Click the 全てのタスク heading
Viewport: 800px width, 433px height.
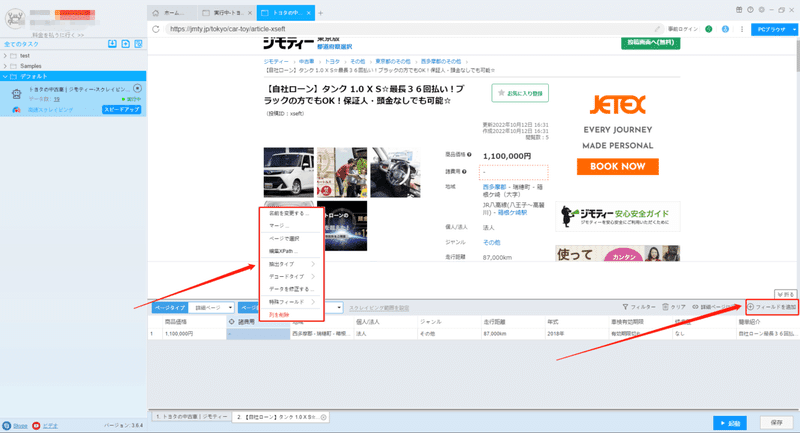coord(21,44)
